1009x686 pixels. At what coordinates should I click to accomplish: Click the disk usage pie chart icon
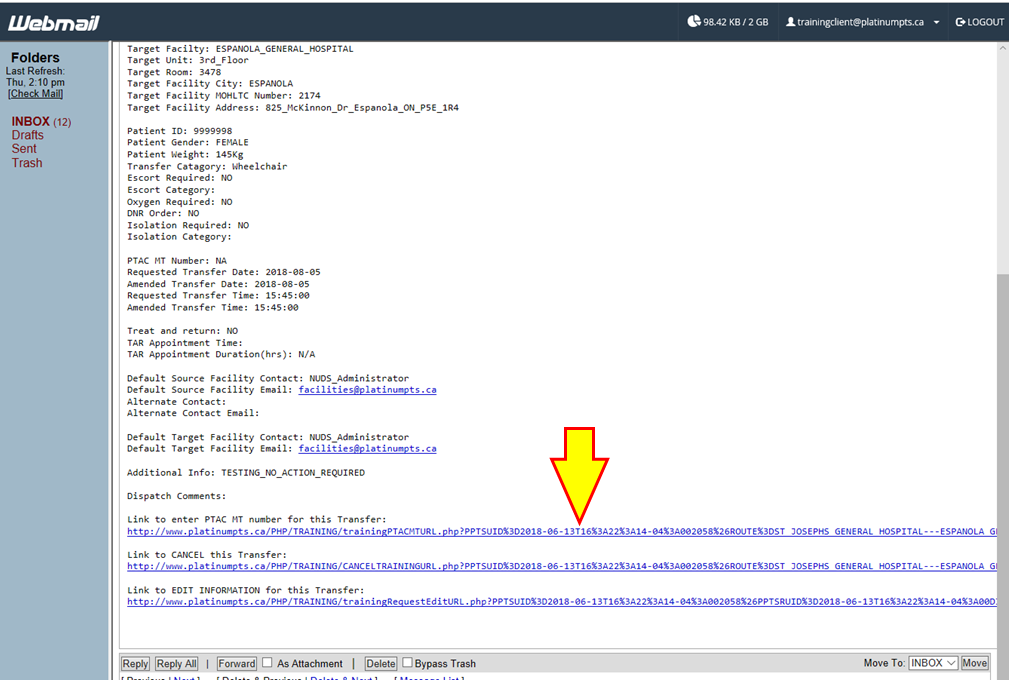694,21
